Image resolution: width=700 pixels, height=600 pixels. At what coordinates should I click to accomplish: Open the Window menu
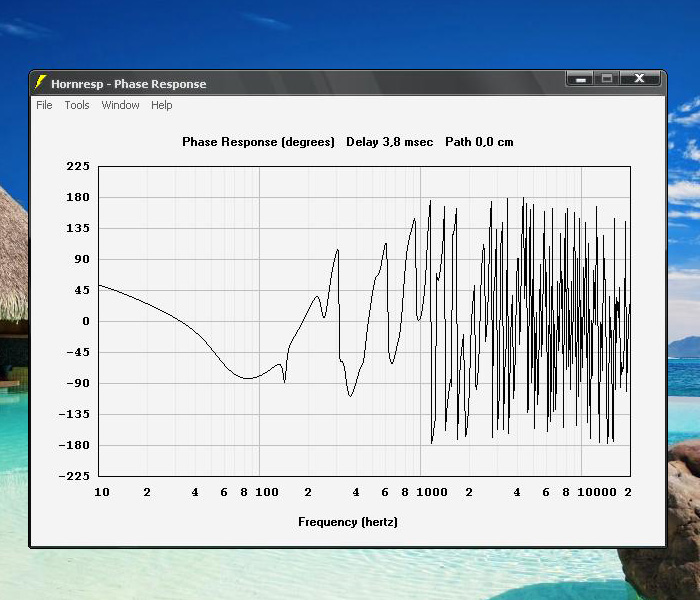120,105
